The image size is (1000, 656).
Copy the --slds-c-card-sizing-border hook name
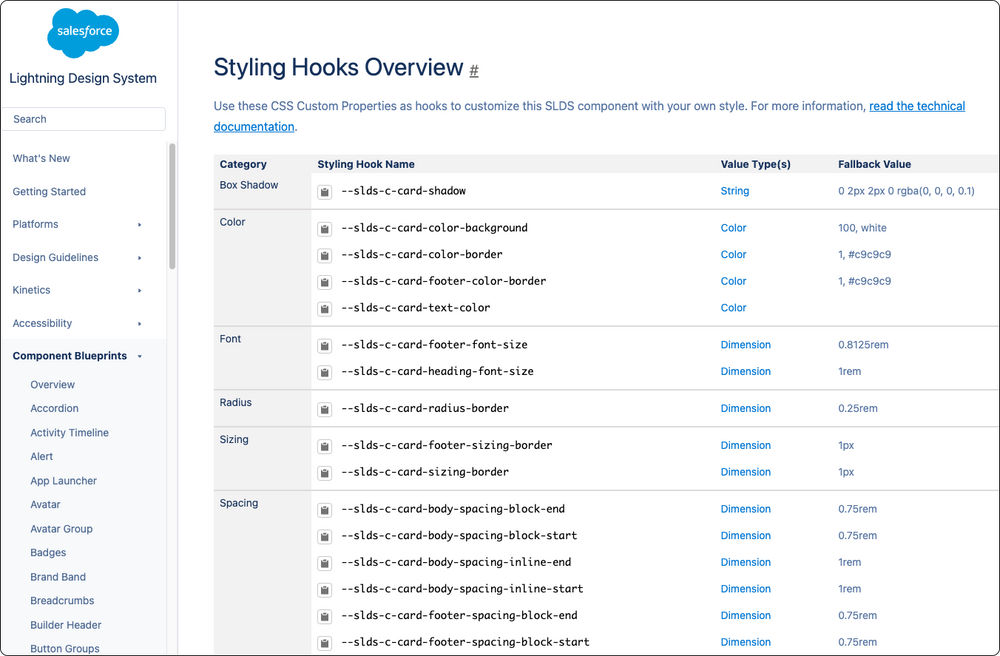coord(324,472)
